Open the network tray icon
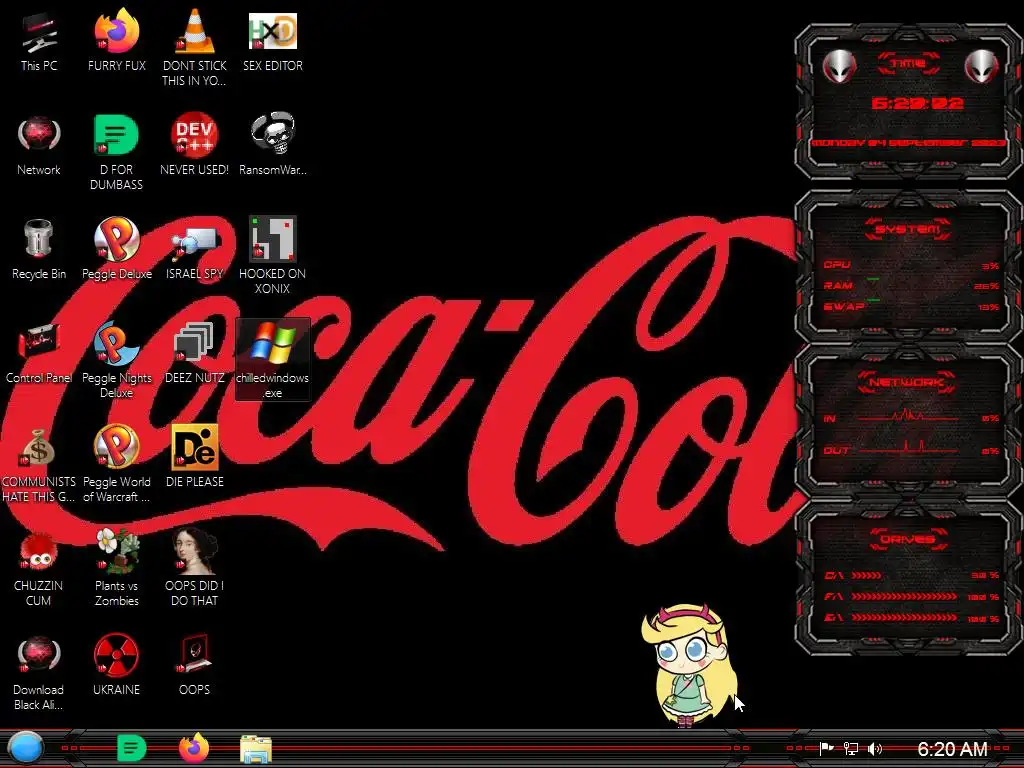The height and width of the screenshot is (768, 1024). tap(850, 748)
